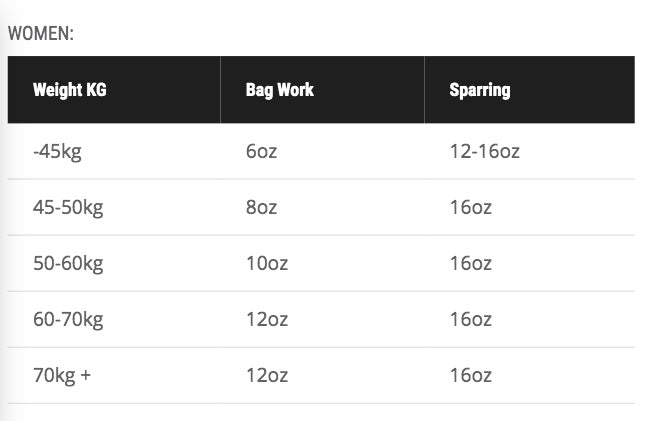
Task: Click the 10oz bag work value
Action: pyautogui.click(x=266, y=264)
